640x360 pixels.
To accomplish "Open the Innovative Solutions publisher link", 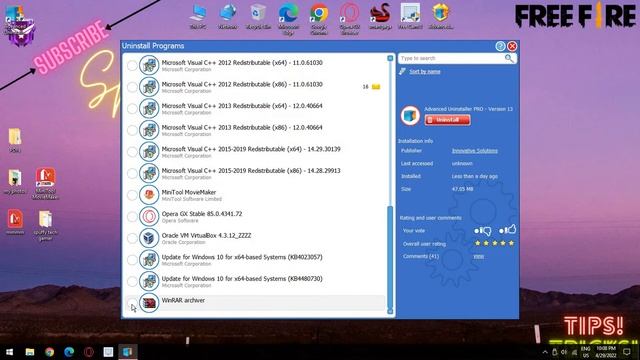I will (x=474, y=151).
